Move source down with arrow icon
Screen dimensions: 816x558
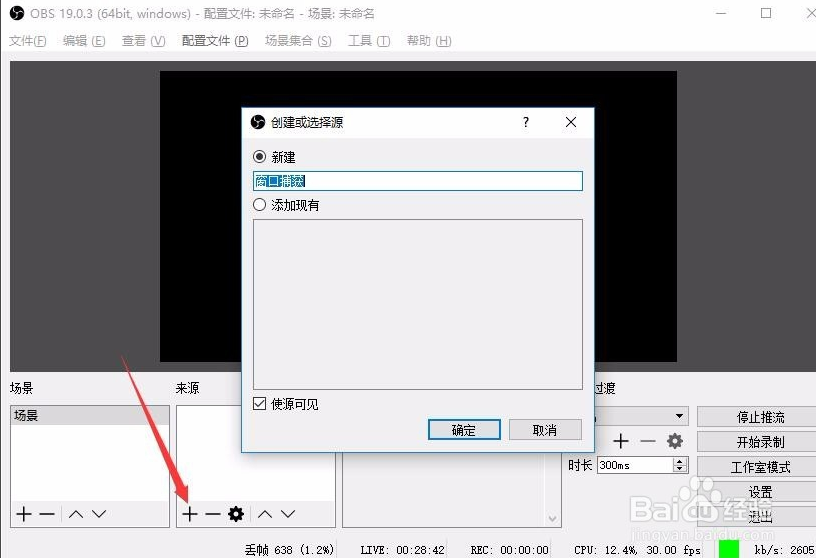pyautogui.click(x=288, y=514)
